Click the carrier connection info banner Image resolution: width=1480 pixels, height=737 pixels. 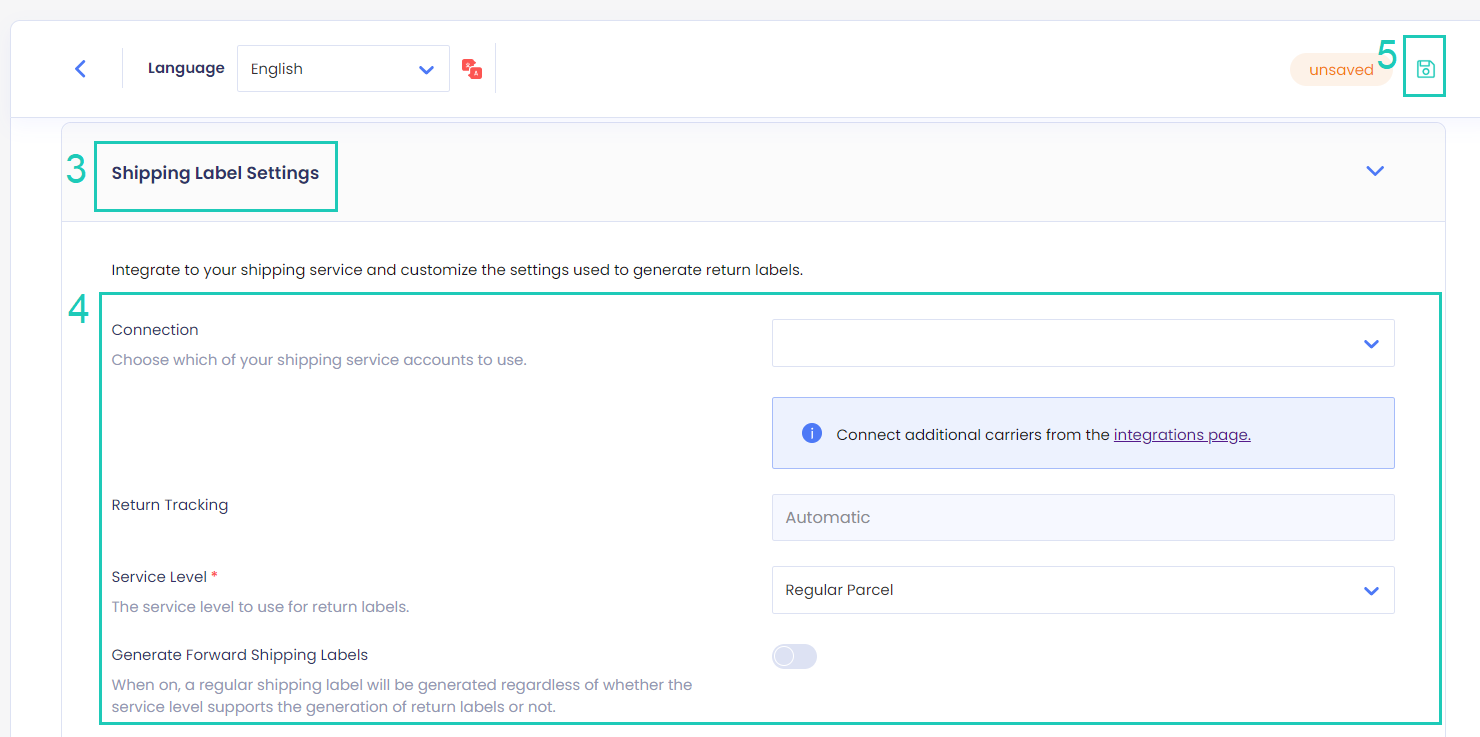click(1083, 433)
